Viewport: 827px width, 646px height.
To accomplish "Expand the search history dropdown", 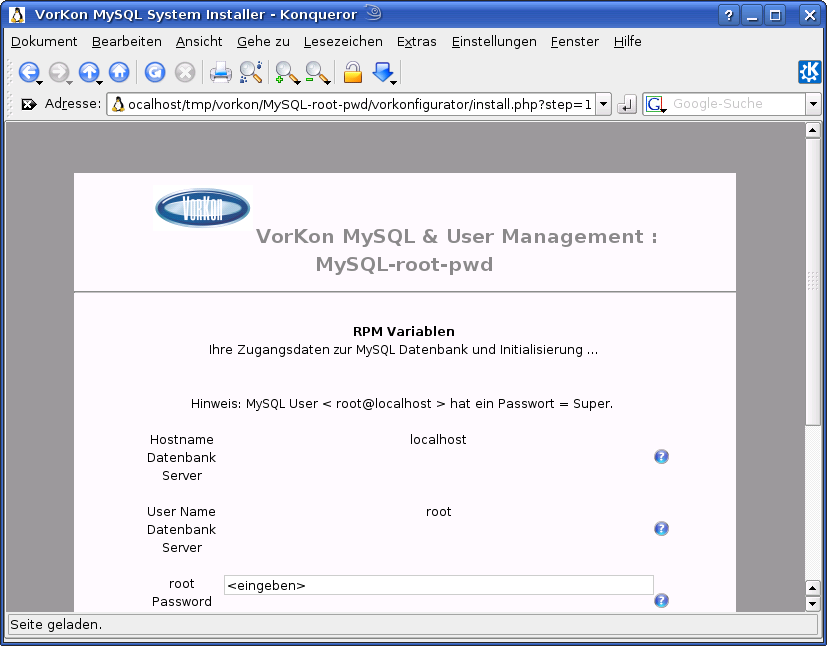I will 812,103.
